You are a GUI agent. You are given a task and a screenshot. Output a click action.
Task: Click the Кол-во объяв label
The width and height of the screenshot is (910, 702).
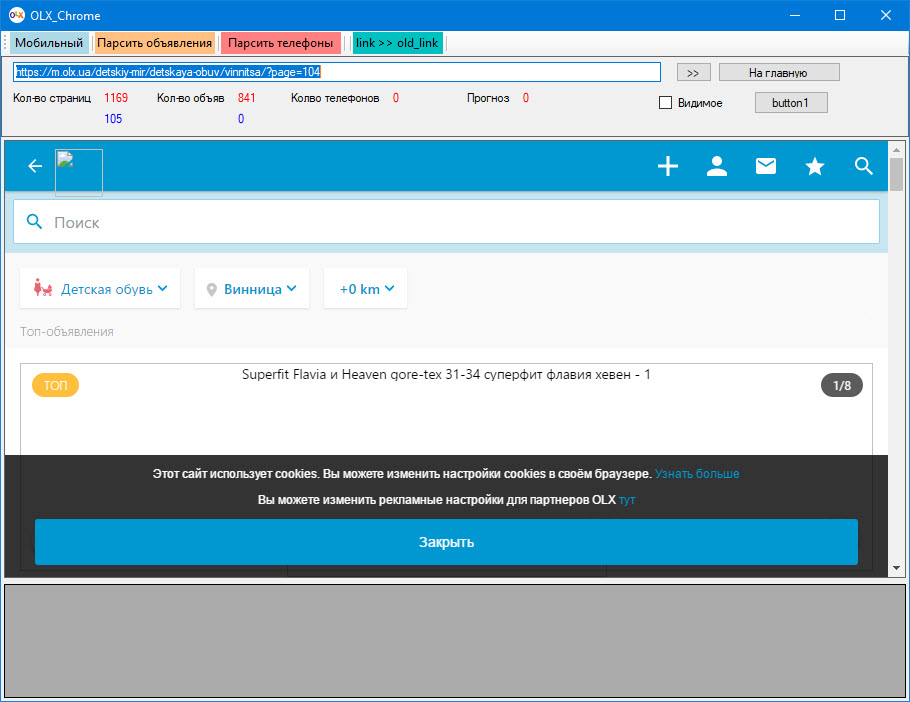point(190,98)
